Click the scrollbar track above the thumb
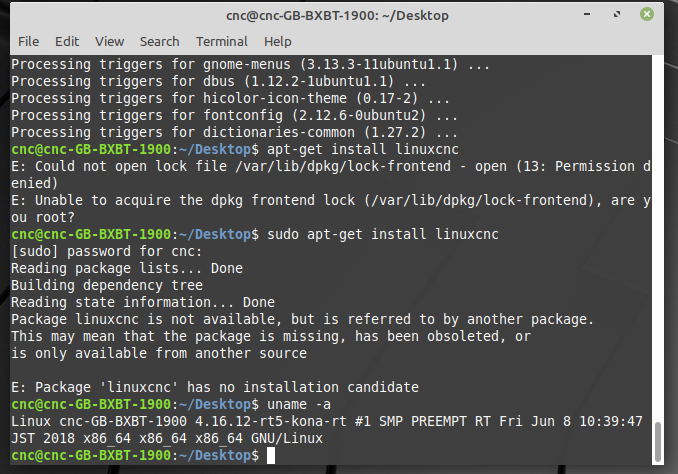Viewport: 678px width, 474px height. click(x=658, y=238)
